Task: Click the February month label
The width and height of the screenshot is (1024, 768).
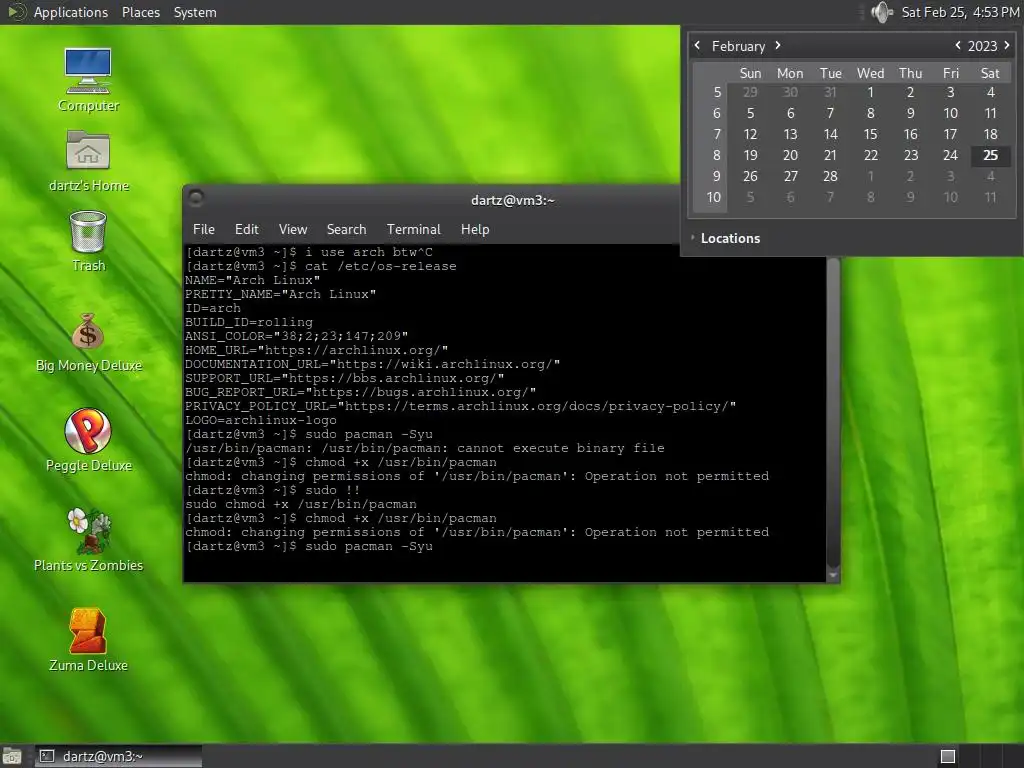Action: pos(738,46)
